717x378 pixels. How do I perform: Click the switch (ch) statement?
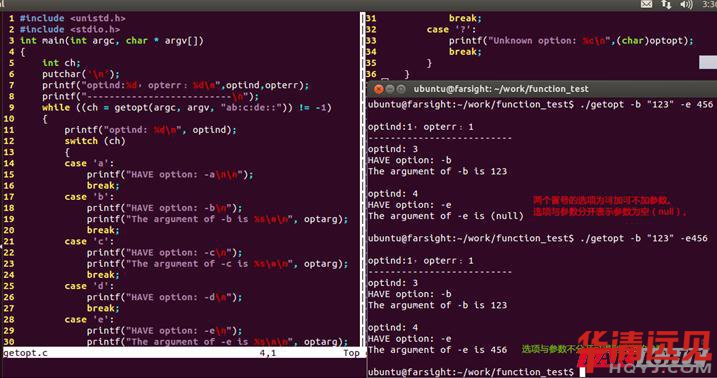tap(95, 141)
